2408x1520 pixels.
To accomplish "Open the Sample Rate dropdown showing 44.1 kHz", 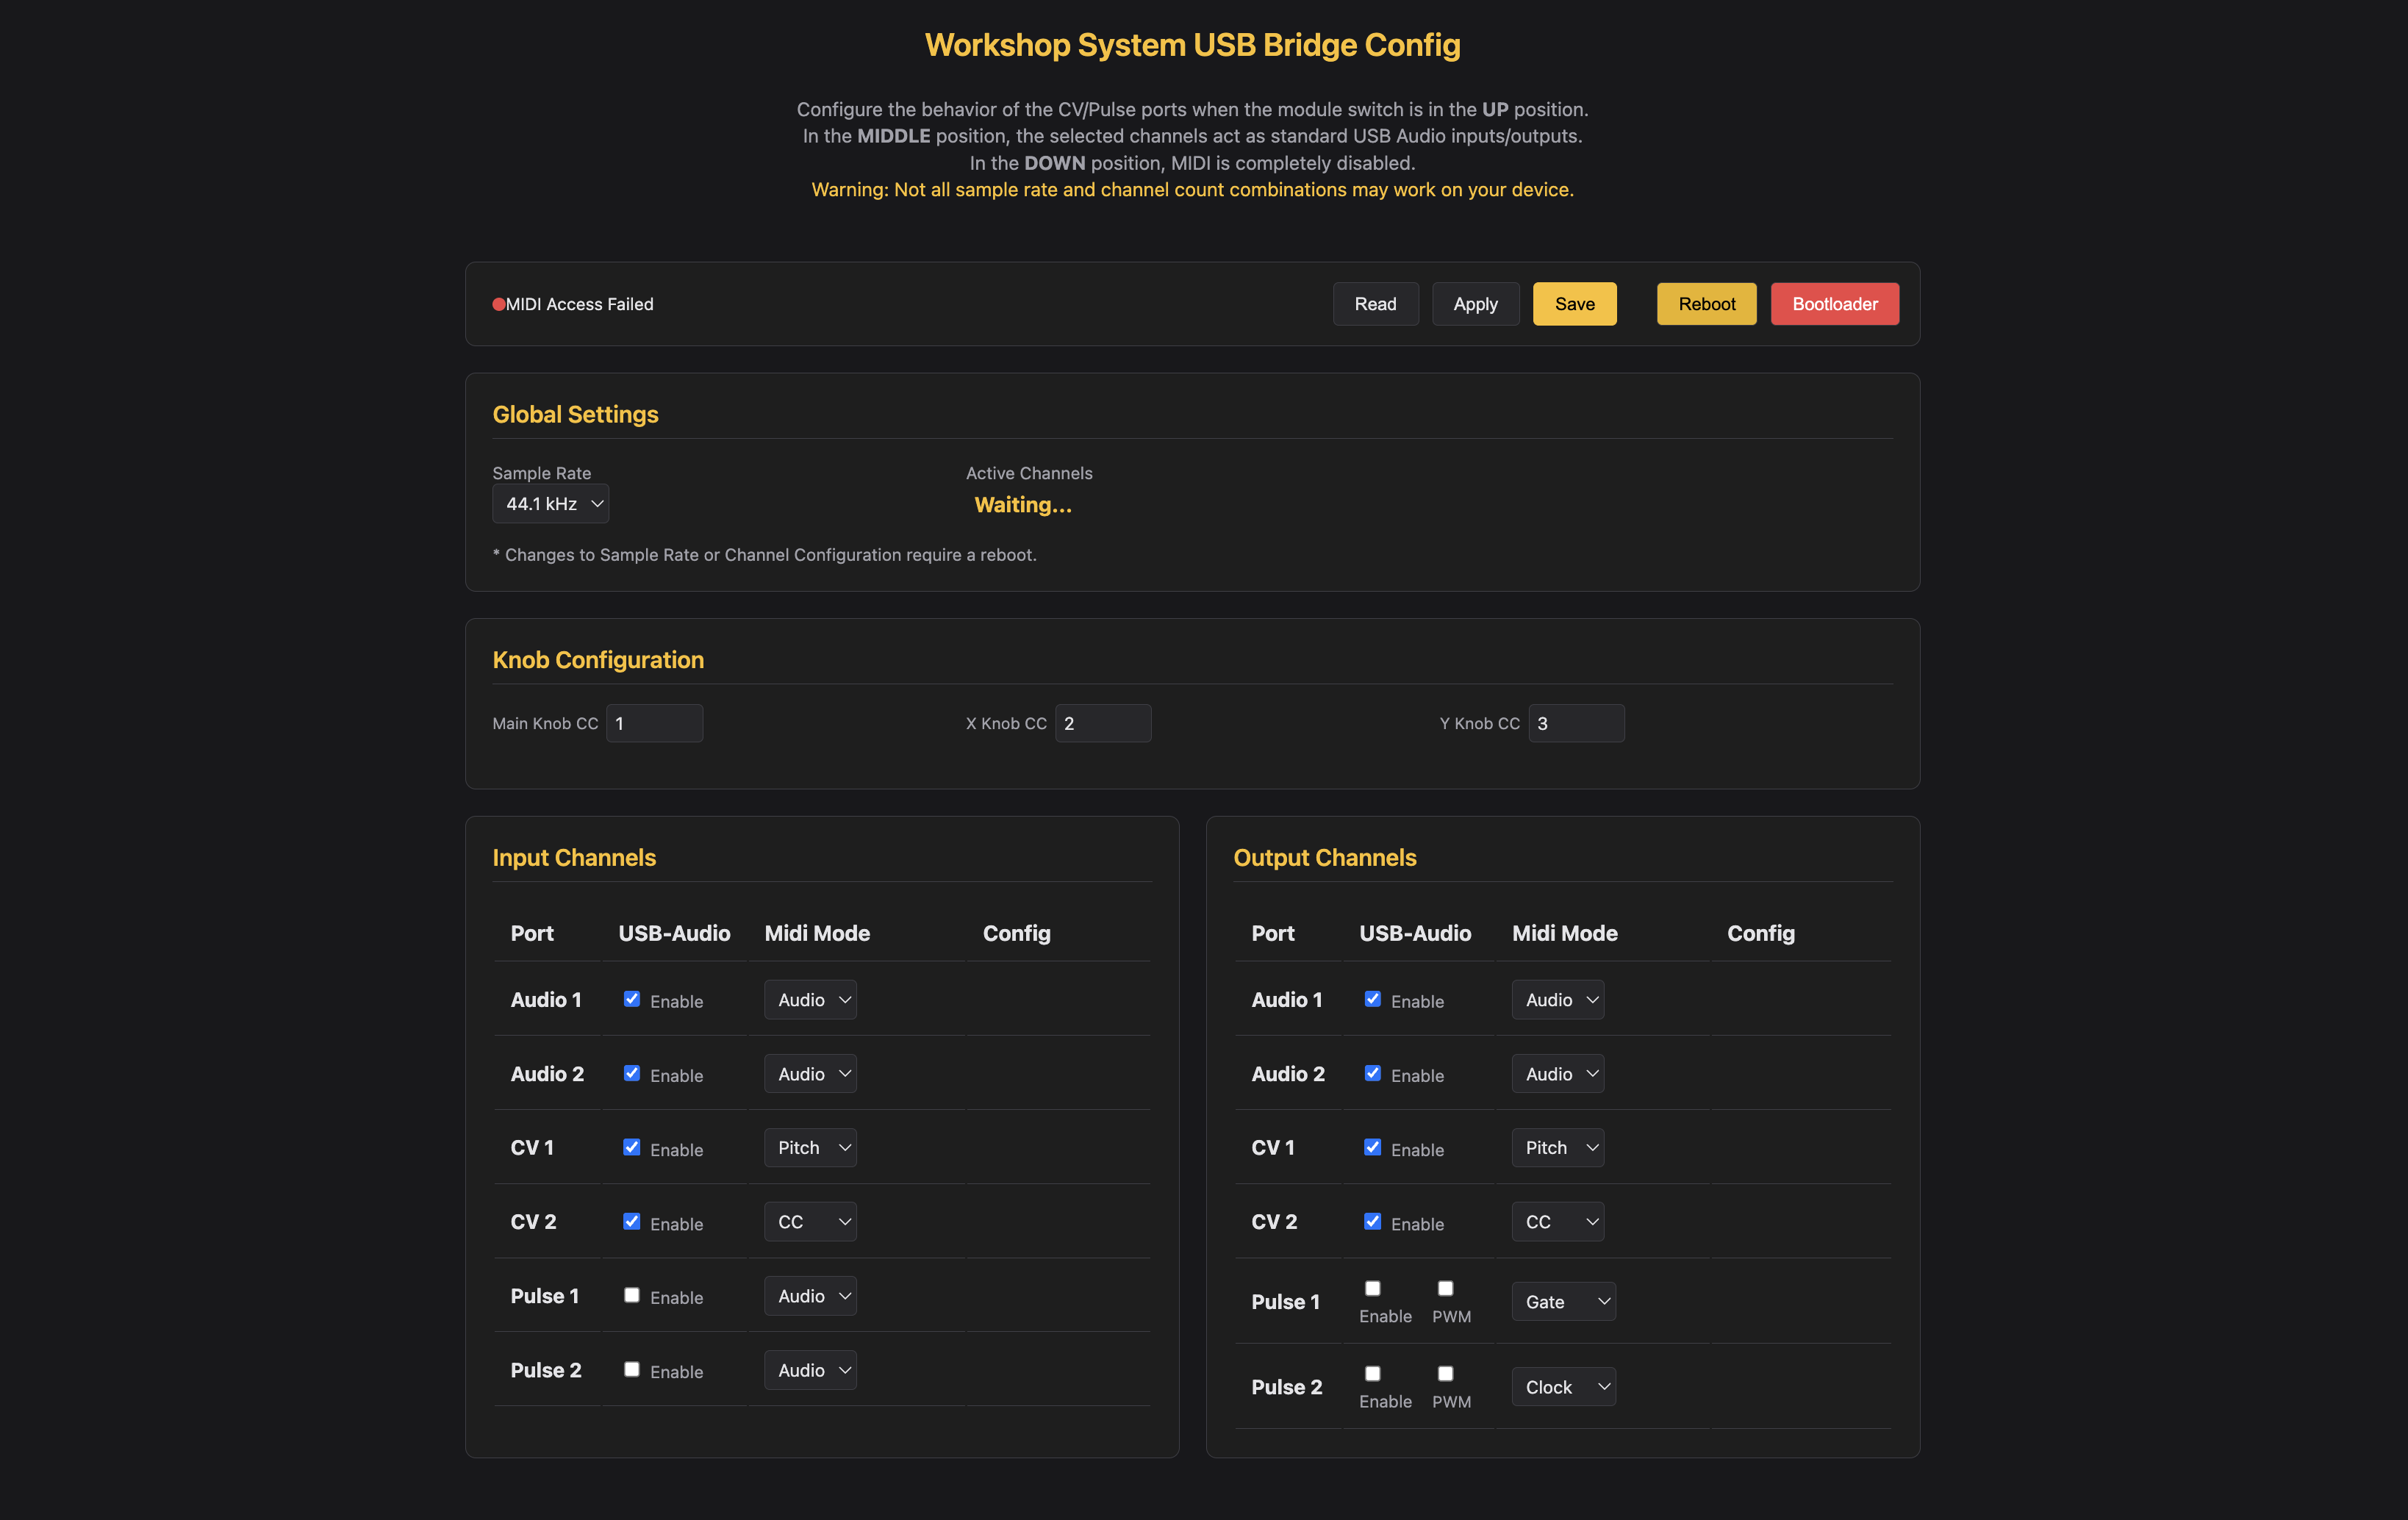I will [550, 504].
